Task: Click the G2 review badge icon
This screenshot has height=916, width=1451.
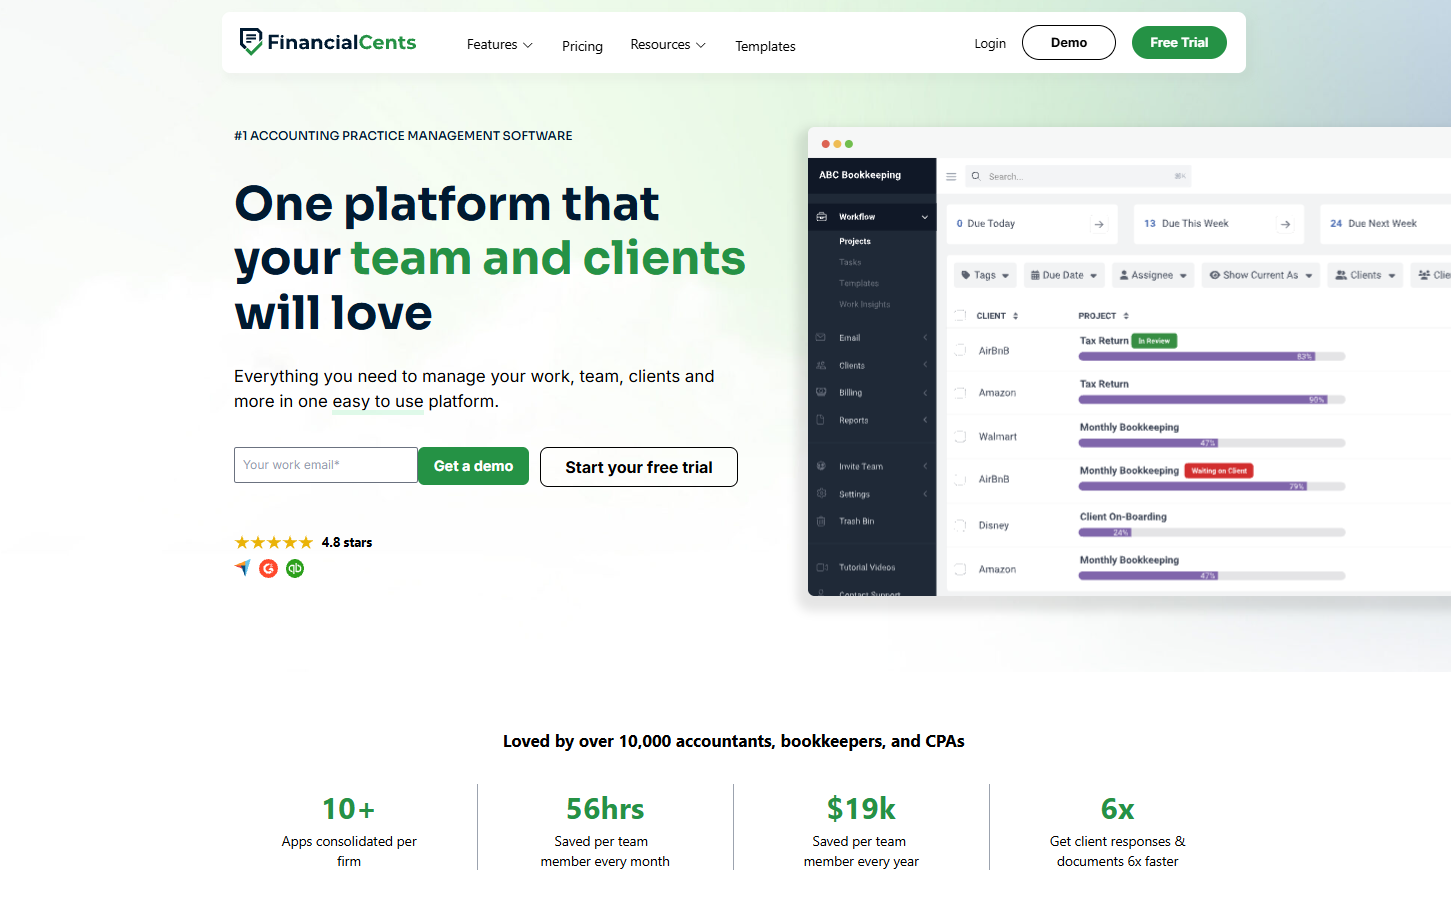Action: coord(268,569)
